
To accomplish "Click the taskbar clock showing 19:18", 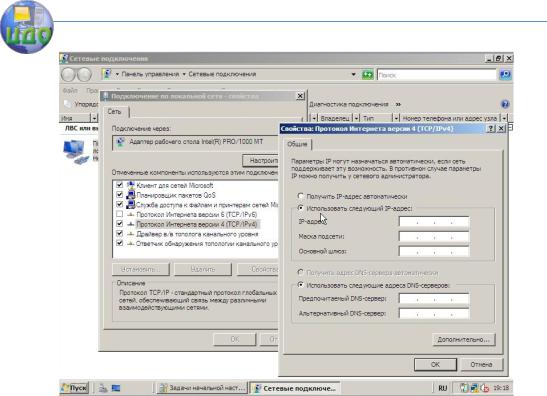I will point(501,388).
